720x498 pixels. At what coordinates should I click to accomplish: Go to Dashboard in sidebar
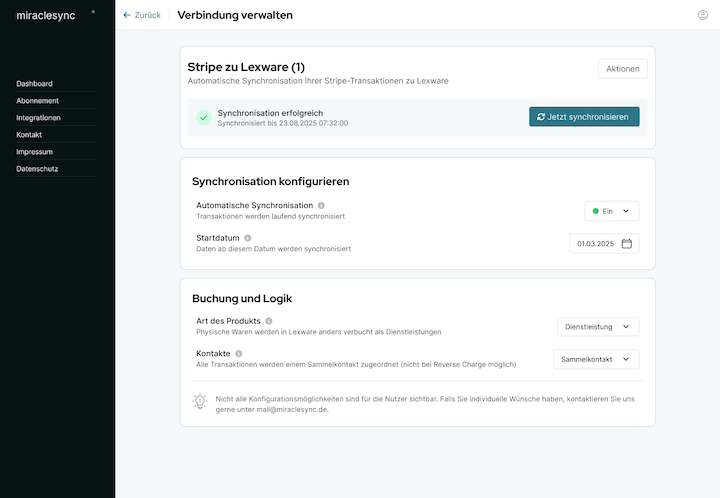(35, 84)
